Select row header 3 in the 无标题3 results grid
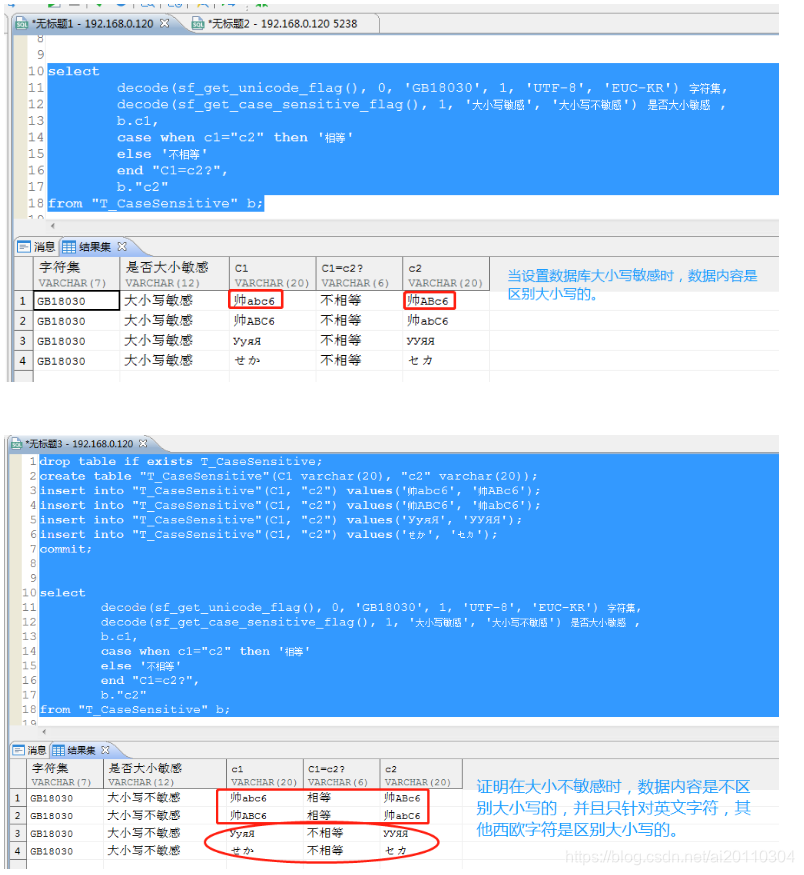This screenshot has height=875, width=804. point(18,834)
